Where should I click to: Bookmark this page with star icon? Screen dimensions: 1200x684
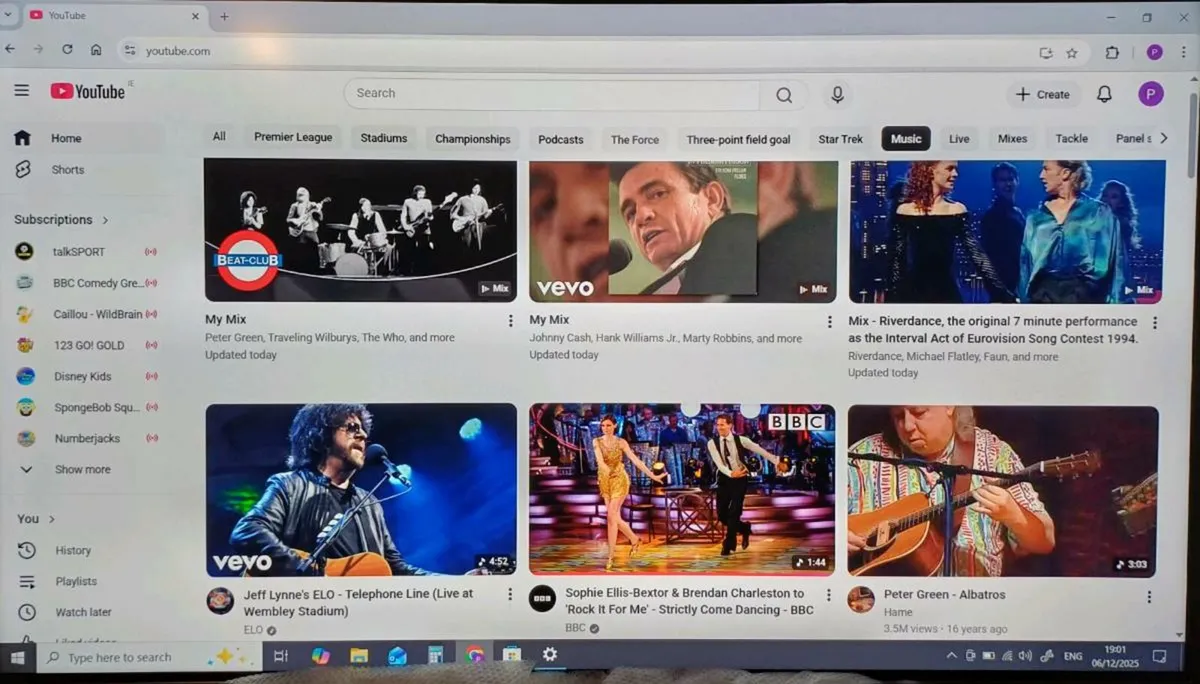pyautogui.click(x=1072, y=52)
